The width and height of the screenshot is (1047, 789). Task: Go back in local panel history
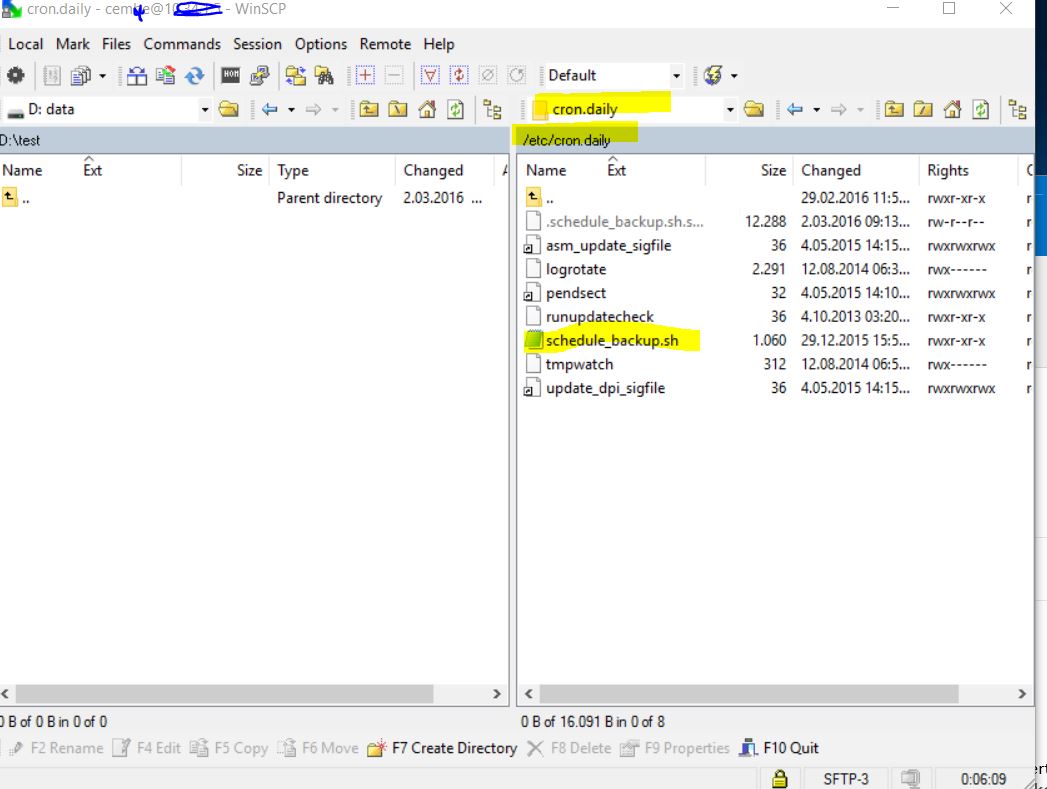269,109
